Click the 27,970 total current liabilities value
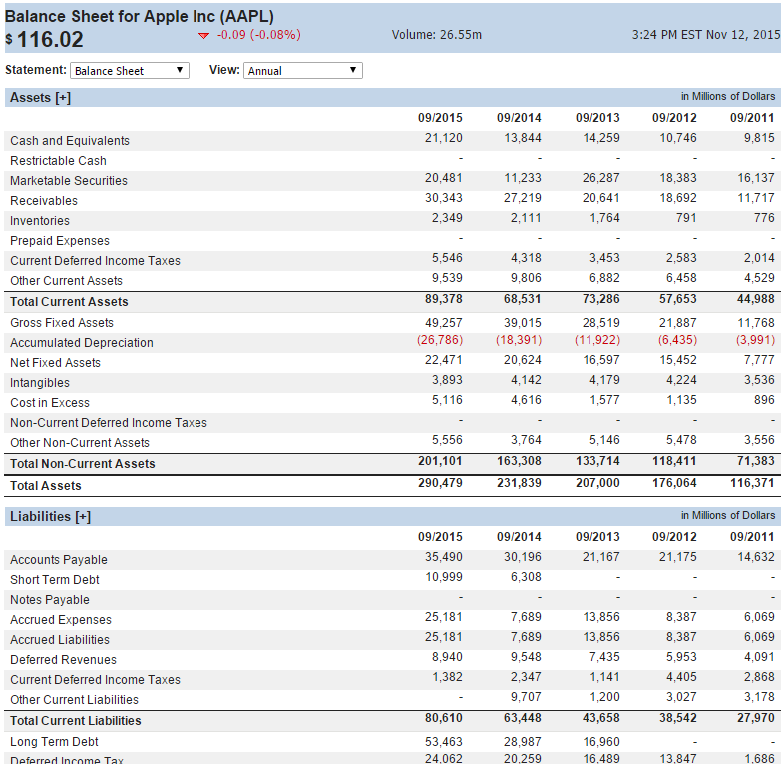Screen dimensions: 782x764 (756, 718)
